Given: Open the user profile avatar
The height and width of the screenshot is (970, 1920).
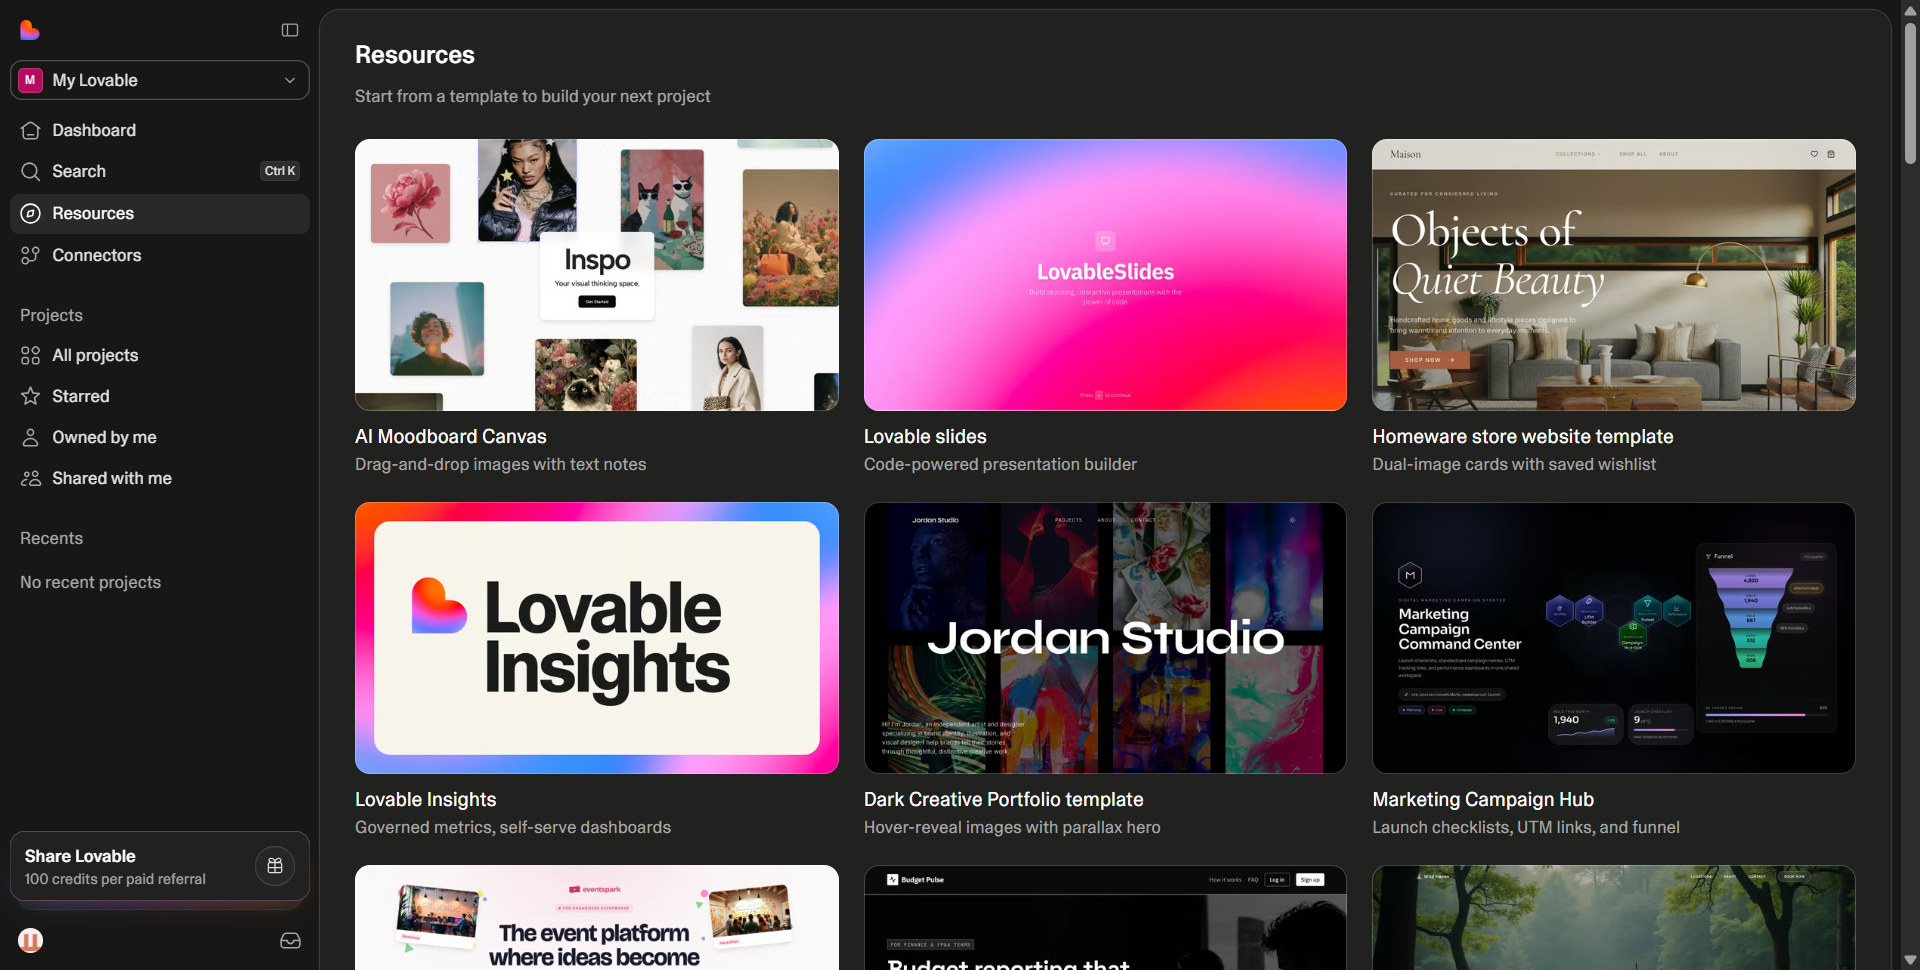Looking at the screenshot, I should click(x=31, y=940).
